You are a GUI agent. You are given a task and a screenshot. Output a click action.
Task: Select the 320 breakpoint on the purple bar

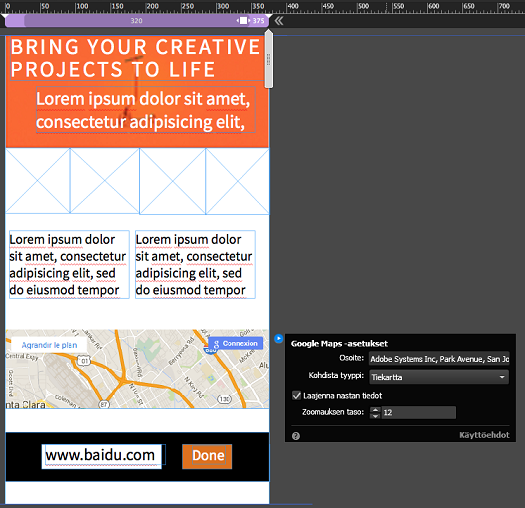136,21
